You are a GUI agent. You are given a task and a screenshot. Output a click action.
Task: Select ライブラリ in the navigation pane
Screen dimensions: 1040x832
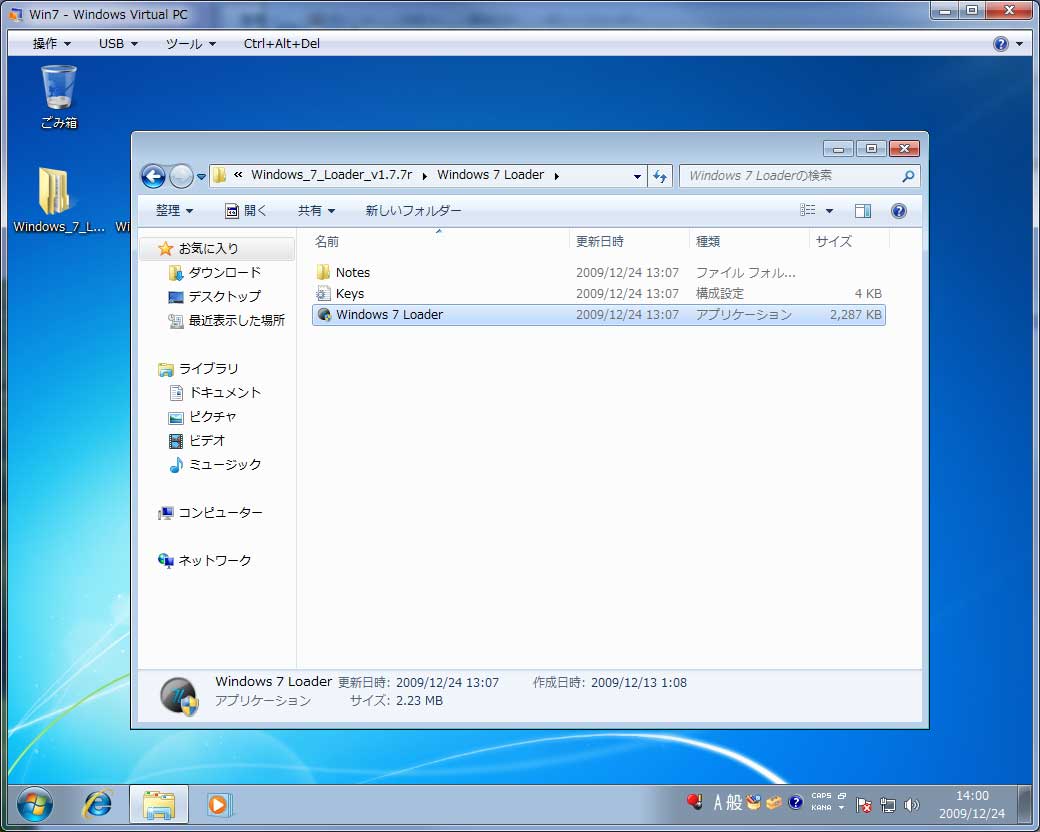click(x=198, y=369)
